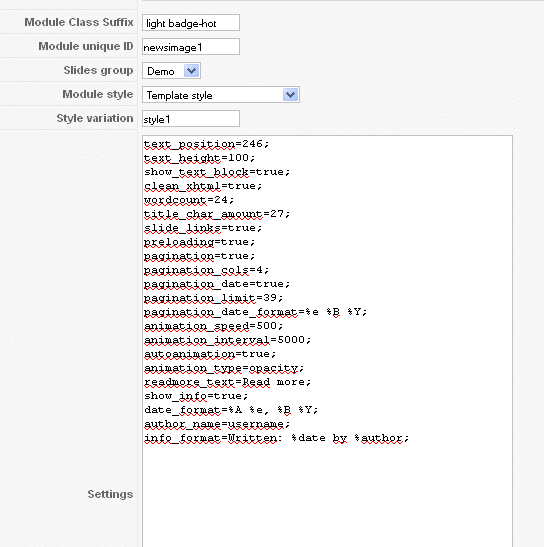This screenshot has width=544, height=547.
Task: Click the pagination_limit=39 line
Action: tap(213, 298)
